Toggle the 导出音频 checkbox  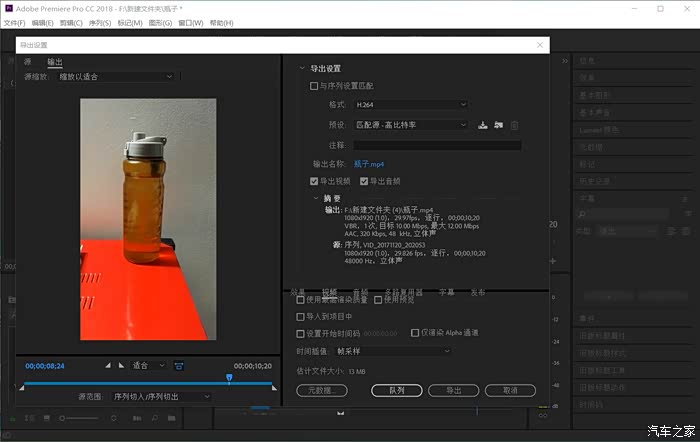point(364,181)
